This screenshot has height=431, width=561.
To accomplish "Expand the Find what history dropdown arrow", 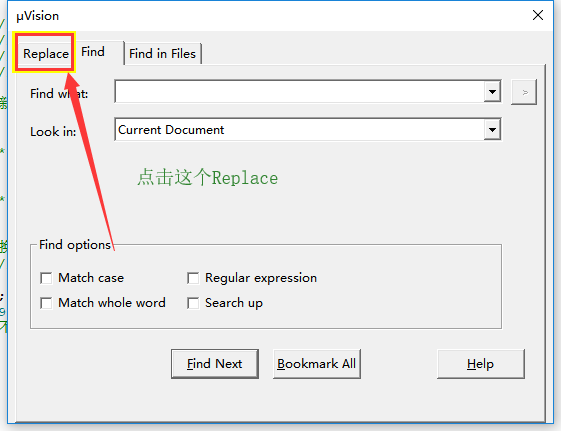I will [492, 92].
